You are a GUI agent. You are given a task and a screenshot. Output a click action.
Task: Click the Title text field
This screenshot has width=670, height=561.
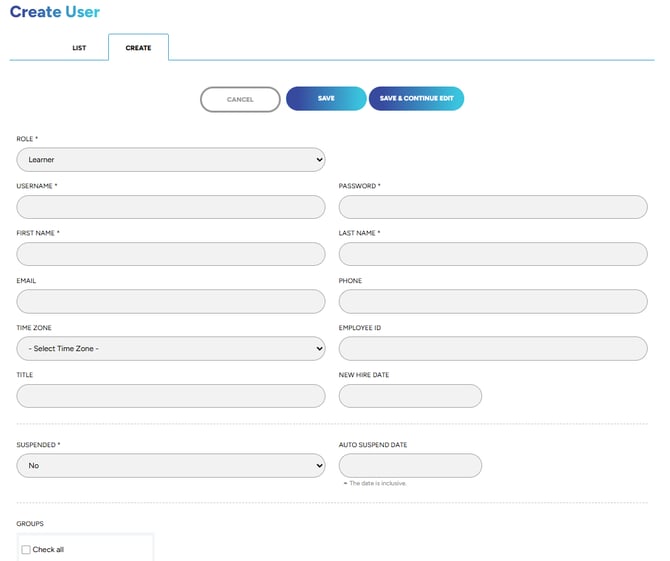coord(171,396)
